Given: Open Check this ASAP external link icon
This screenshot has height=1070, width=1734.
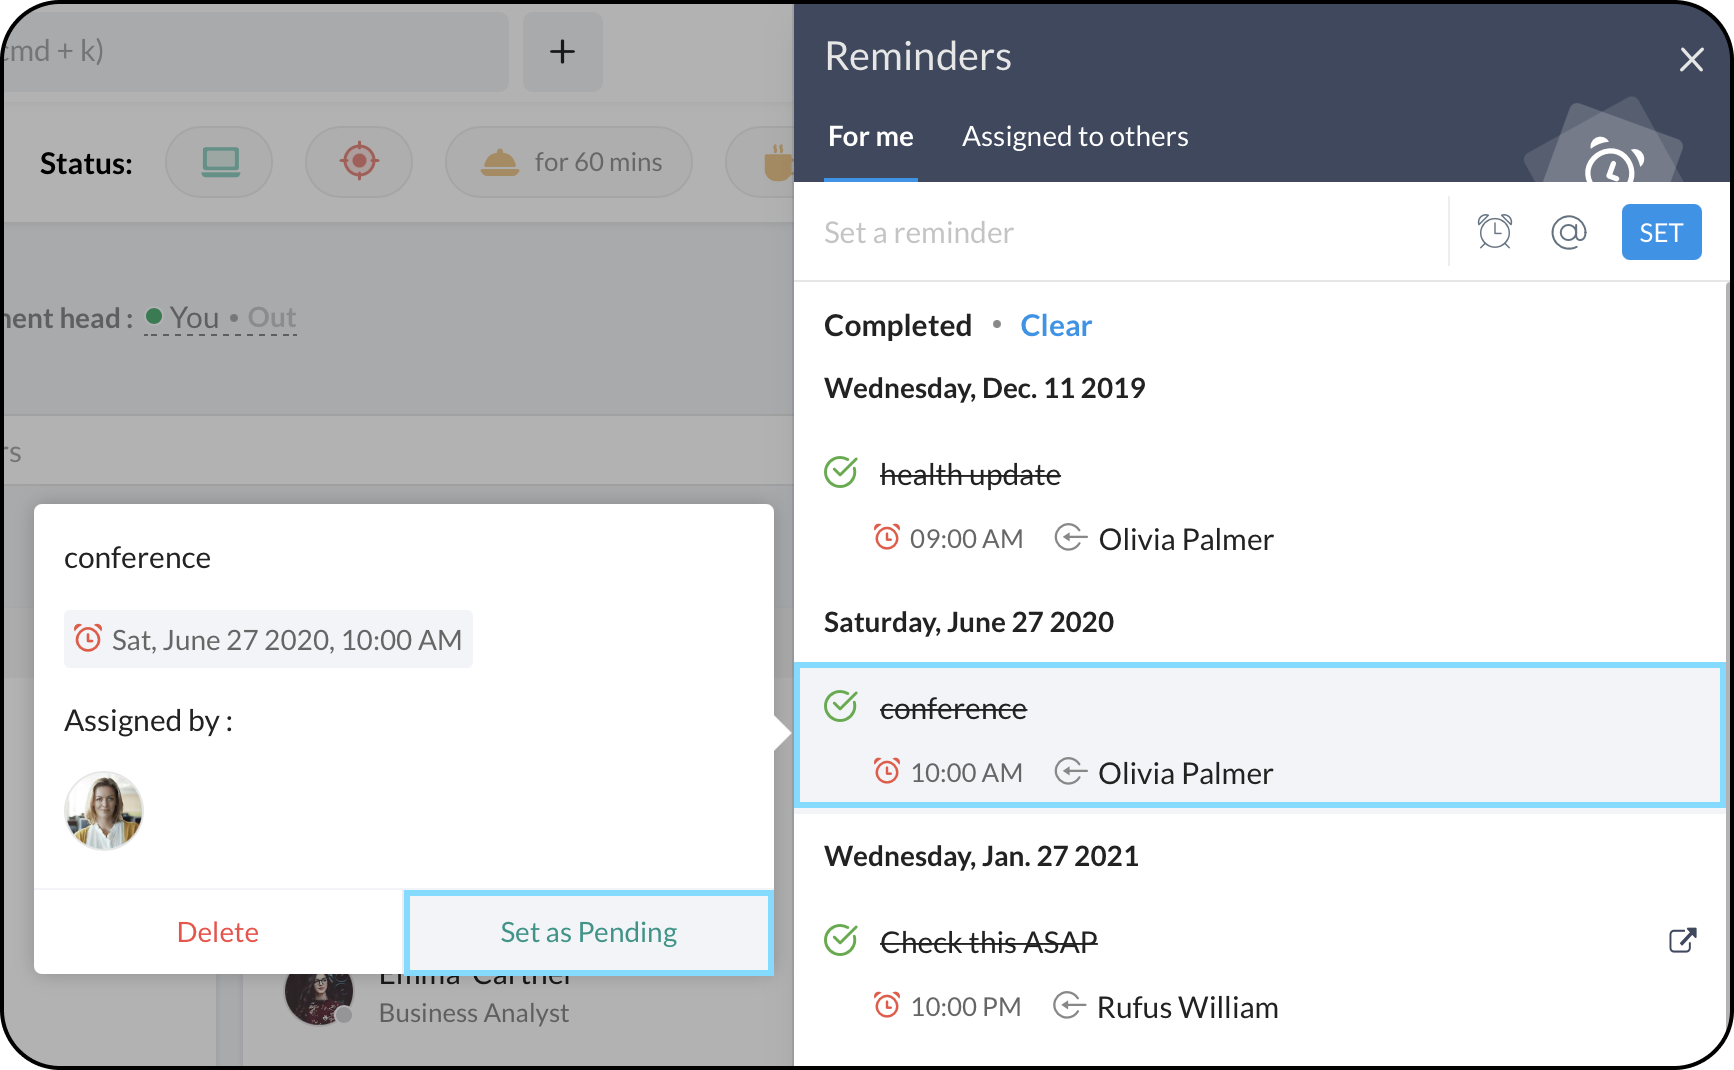Looking at the screenshot, I should pos(1682,940).
